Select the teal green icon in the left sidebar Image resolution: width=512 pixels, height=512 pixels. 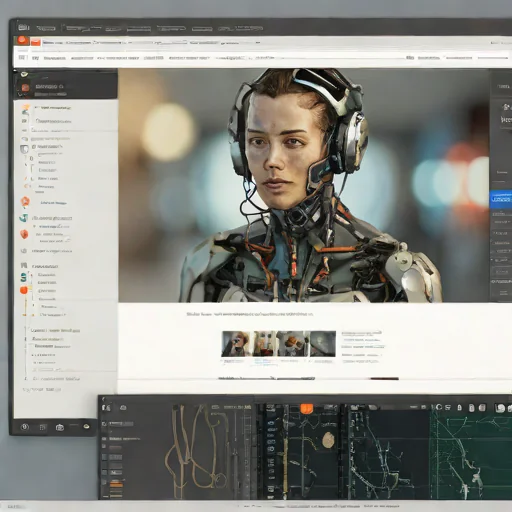point(24,218)
